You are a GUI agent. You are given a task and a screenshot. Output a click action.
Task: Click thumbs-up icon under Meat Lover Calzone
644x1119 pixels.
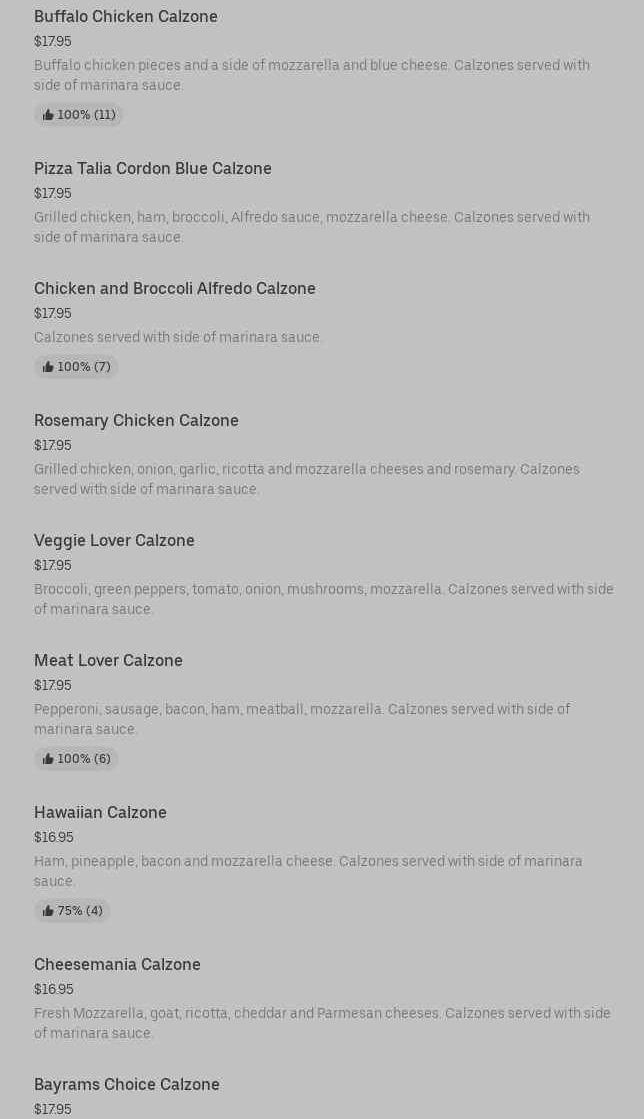(48, 759)
